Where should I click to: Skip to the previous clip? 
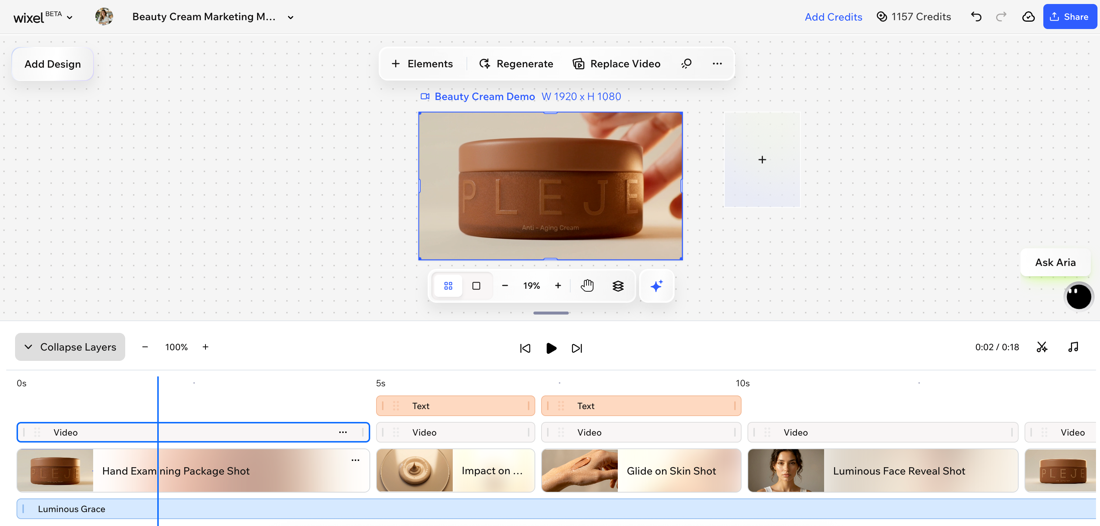(525, 348)
